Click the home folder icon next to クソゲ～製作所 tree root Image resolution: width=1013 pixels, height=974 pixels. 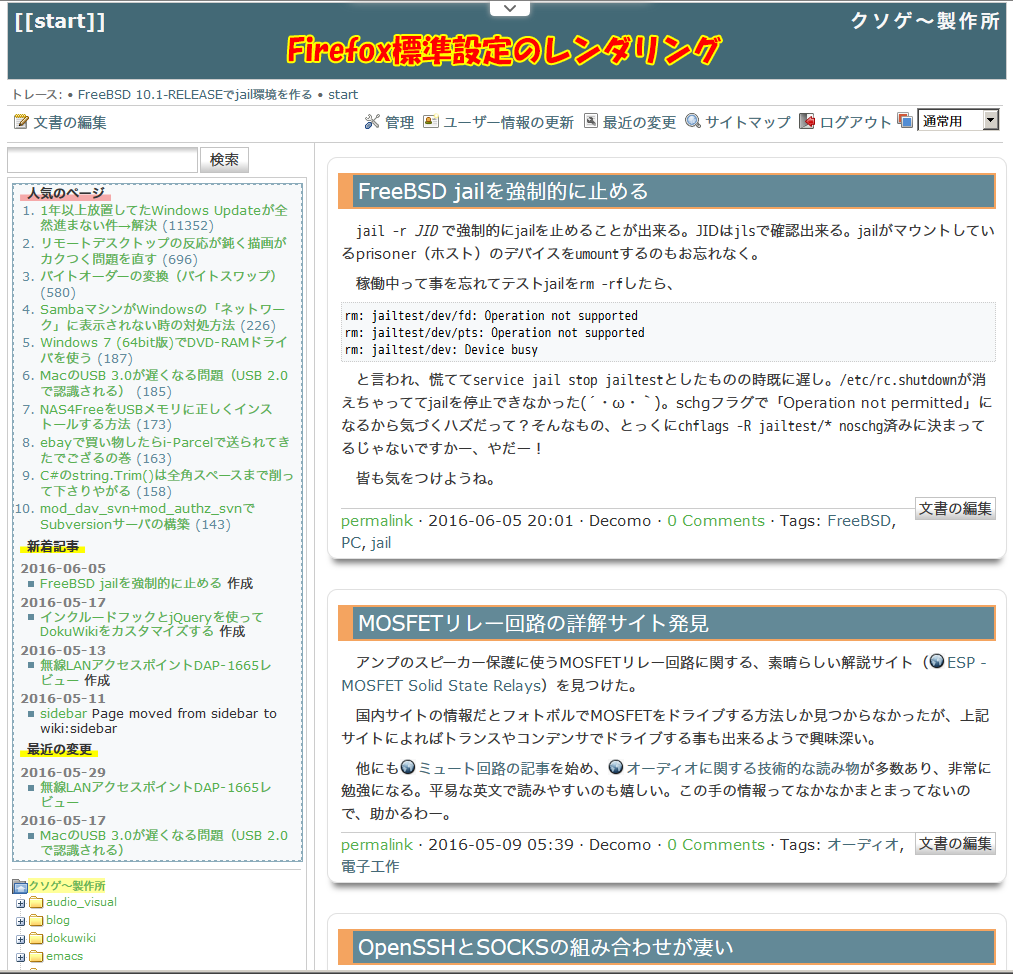pyautogui.click(x=19, y=886)
